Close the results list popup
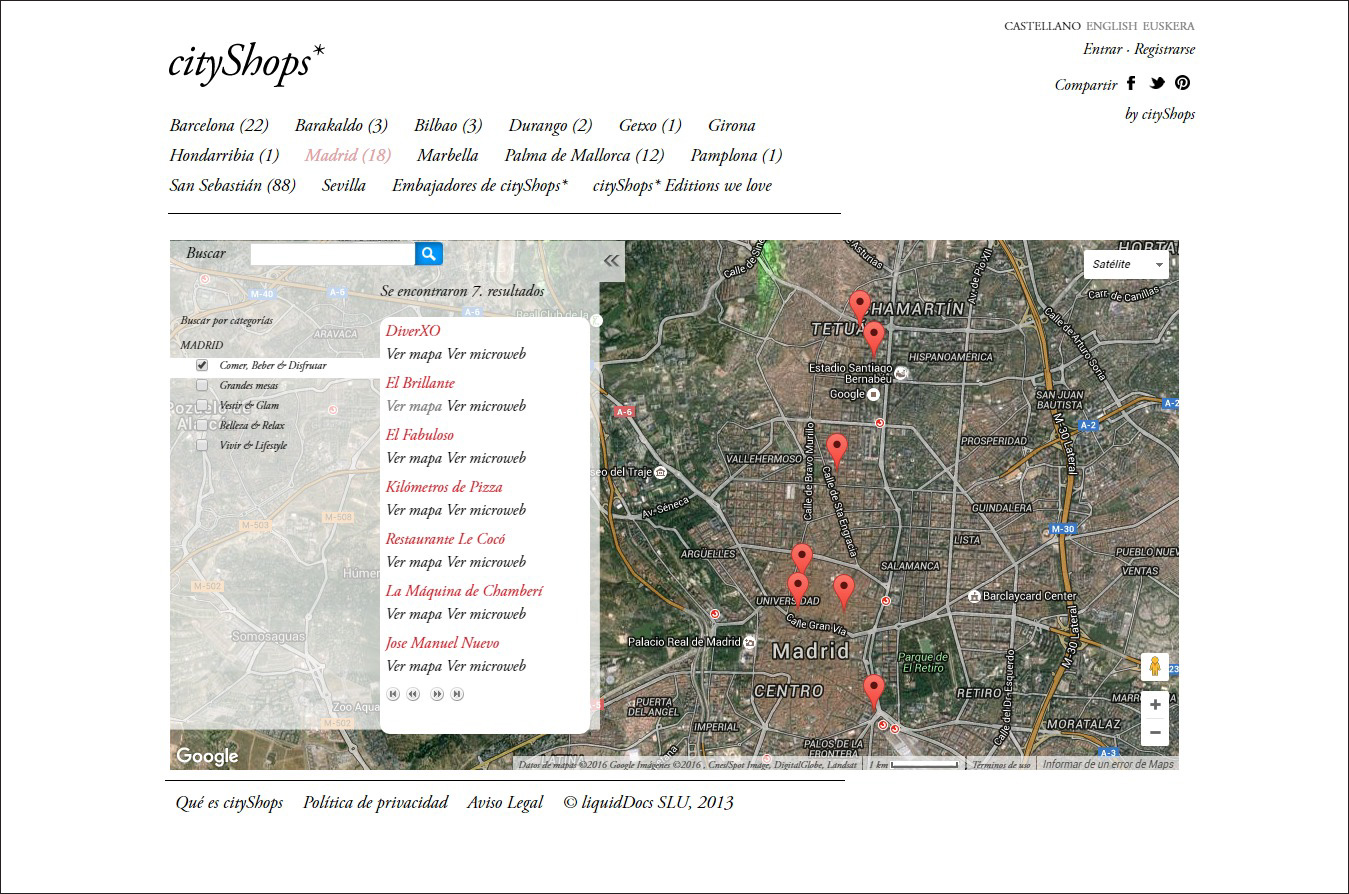The height and width of the screenshot is (894, 1349). 596,321
